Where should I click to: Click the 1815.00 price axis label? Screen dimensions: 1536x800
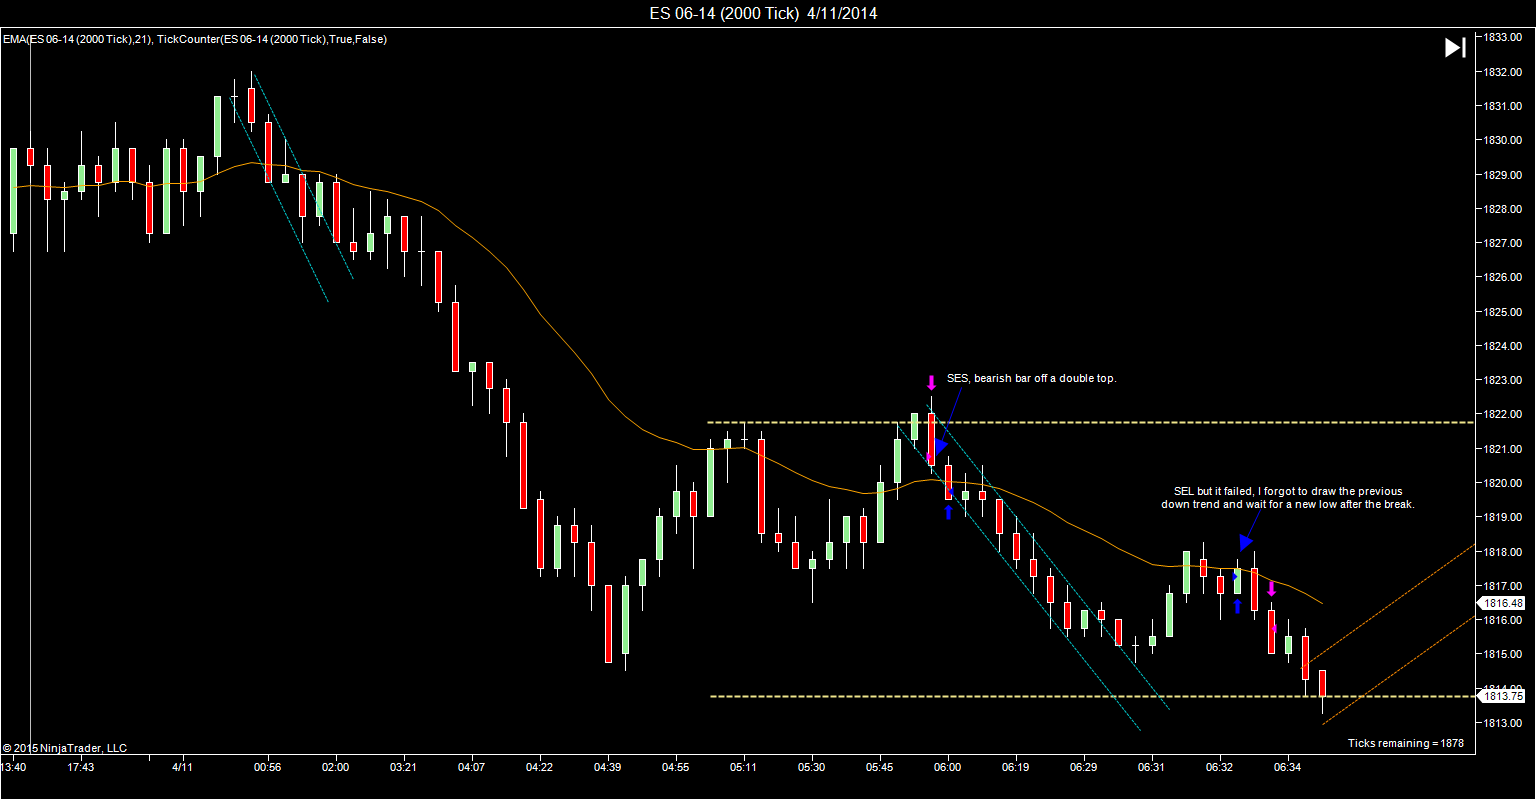1502,654
